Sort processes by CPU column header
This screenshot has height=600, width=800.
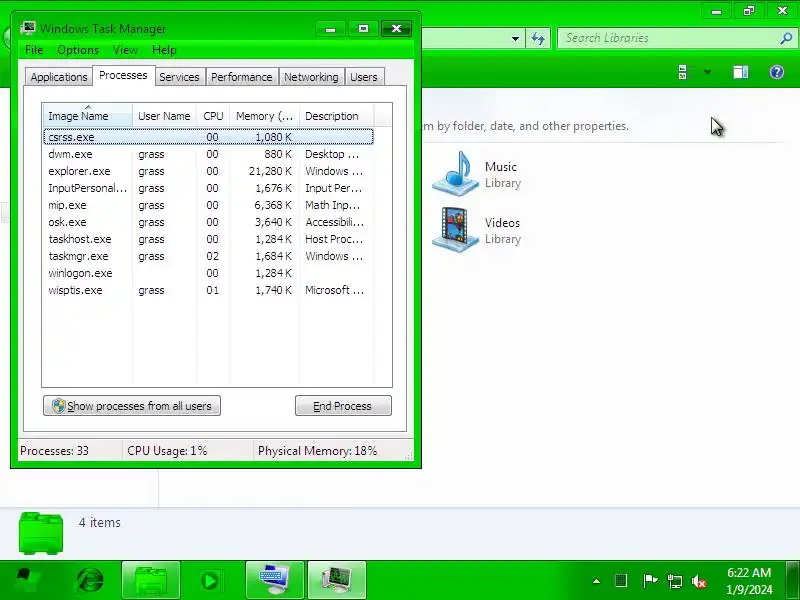point(213,116)
